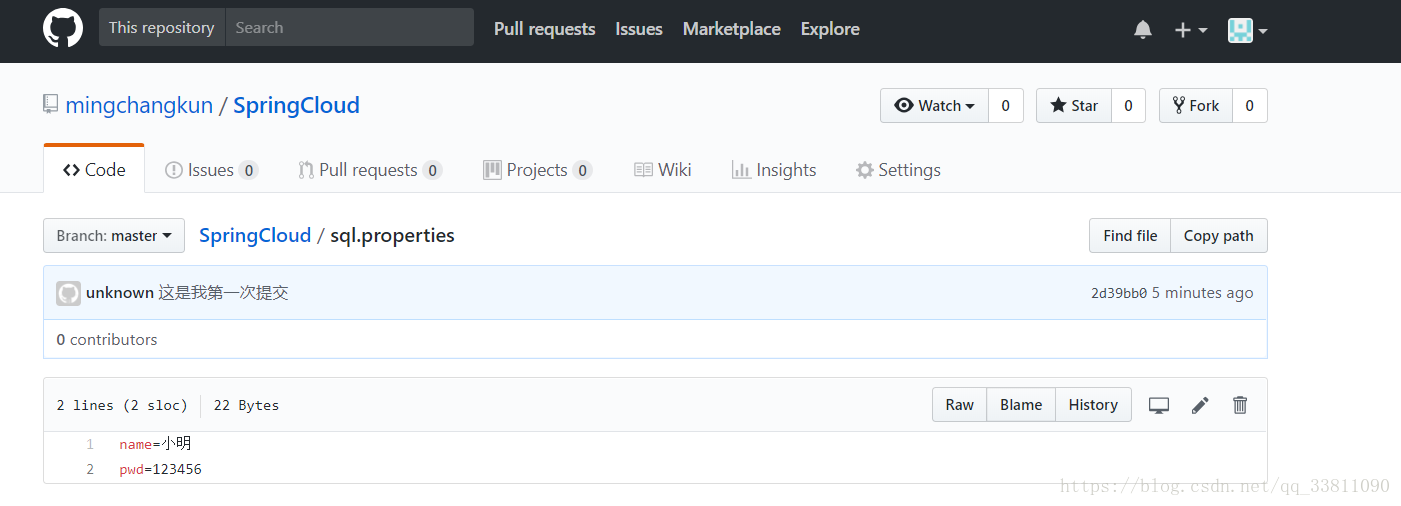Open notifications bell icon
Image resolution: width=1401 pixels, height=506 pixels.
[1143, 30]
